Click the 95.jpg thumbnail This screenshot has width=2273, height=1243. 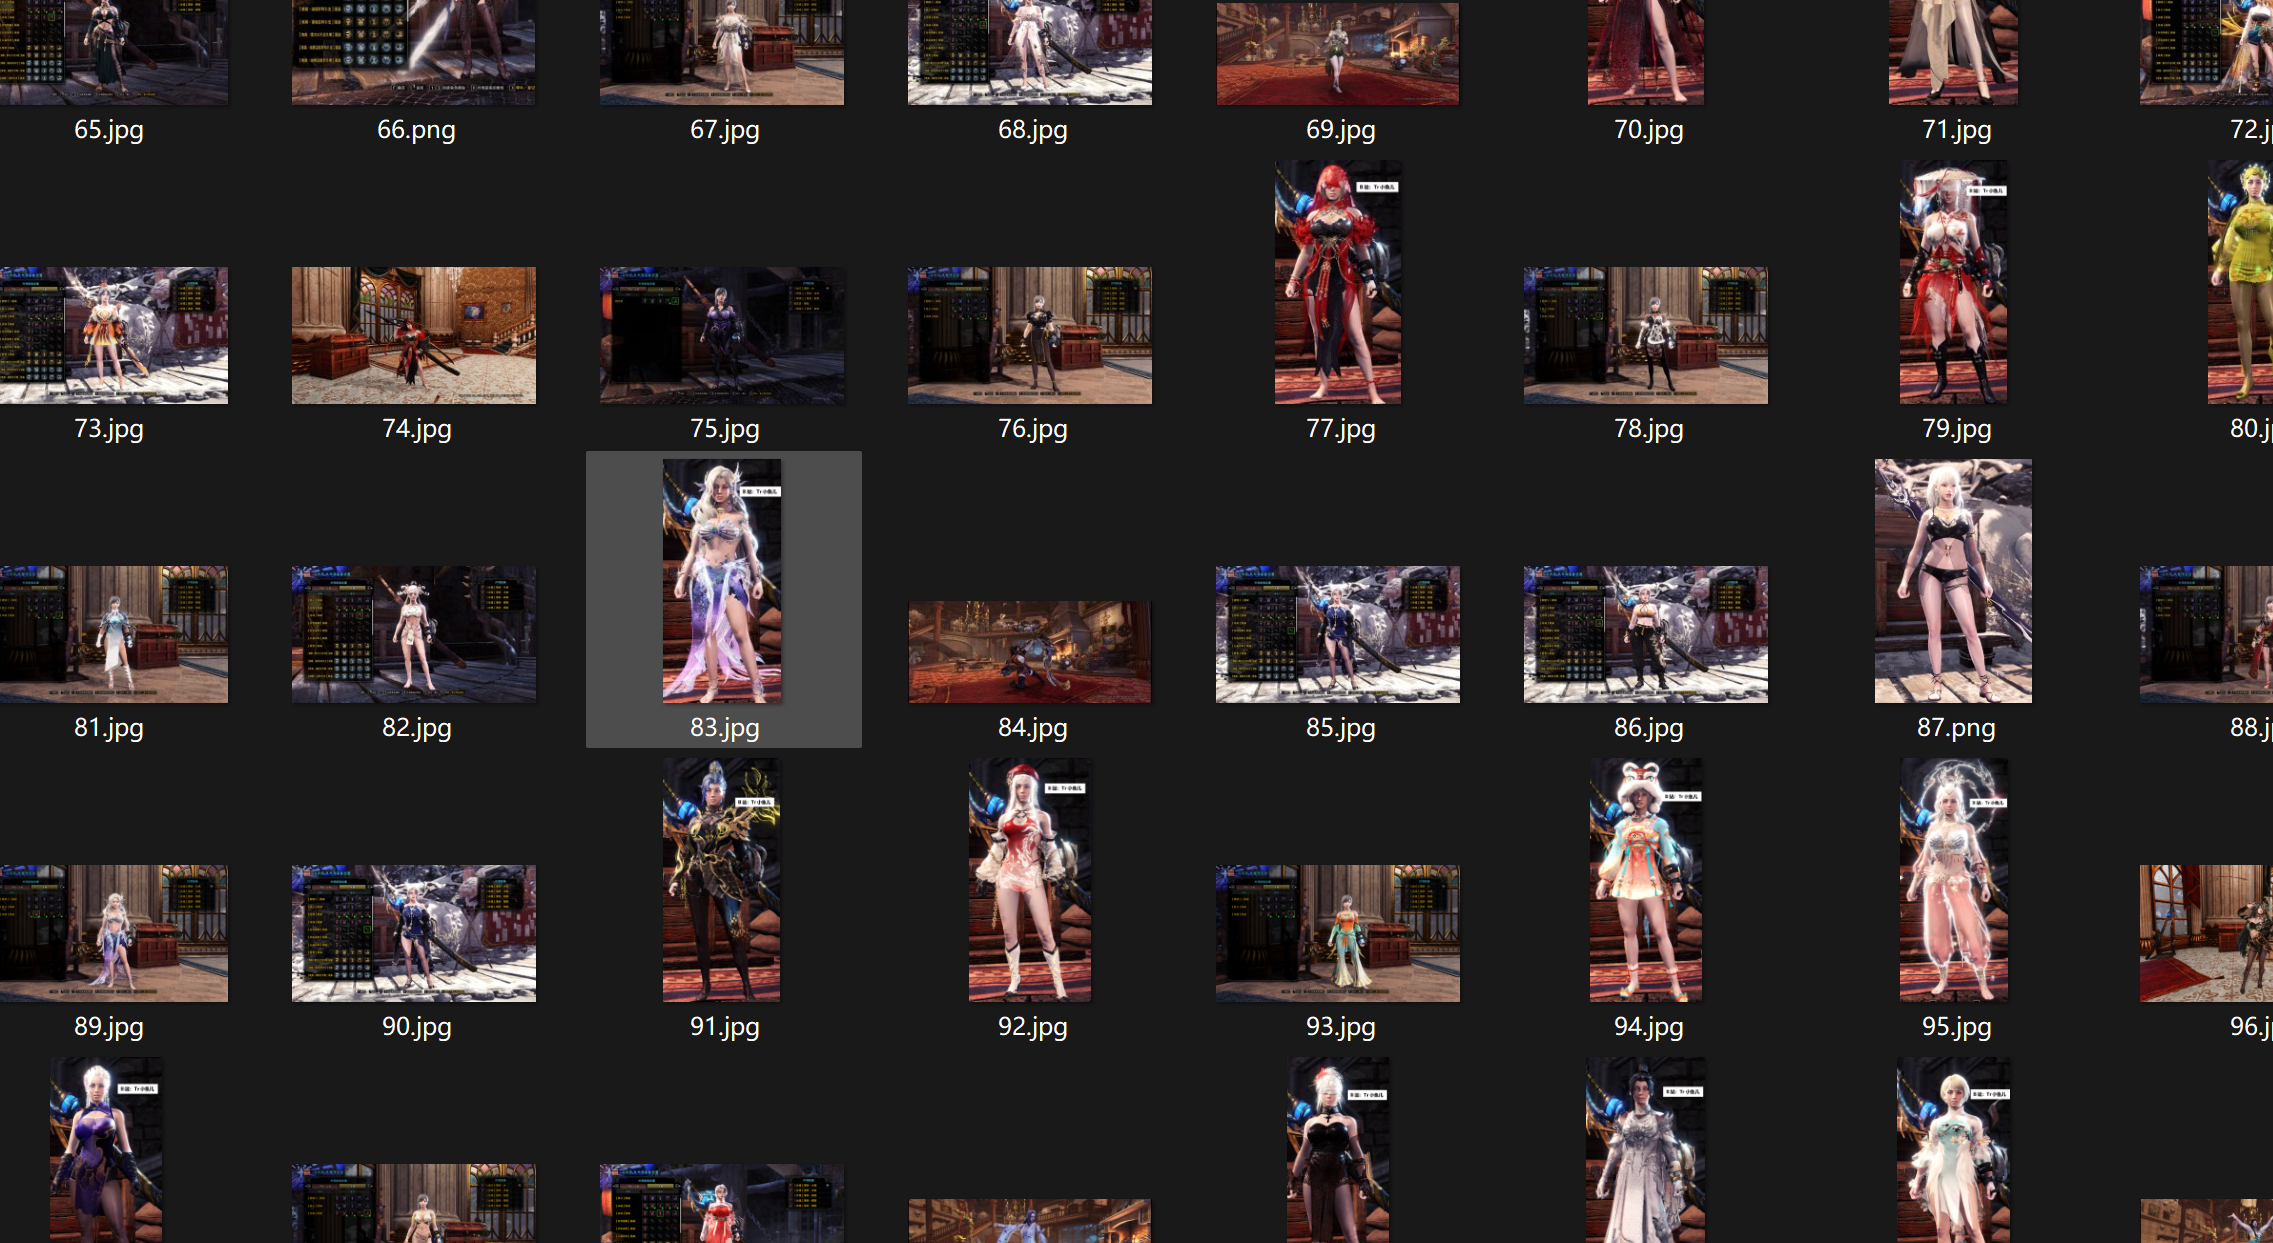[x=1953, y=880]
